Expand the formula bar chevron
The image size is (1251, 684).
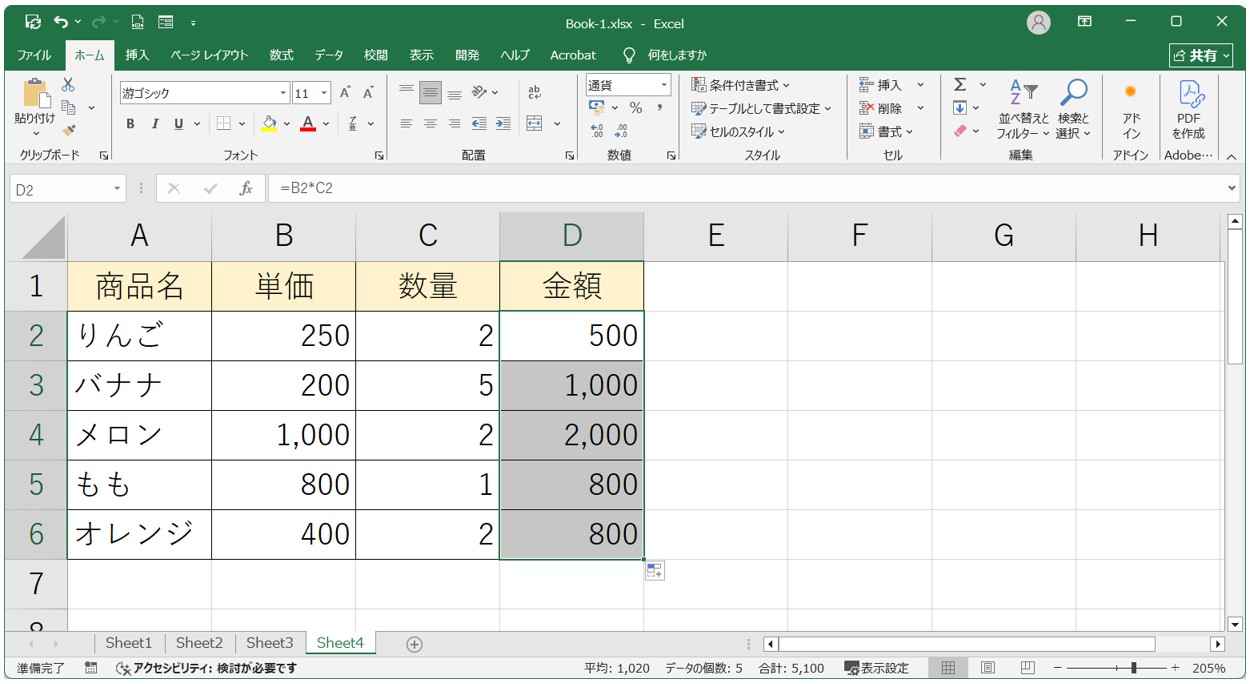click(x=1232, y=188)
